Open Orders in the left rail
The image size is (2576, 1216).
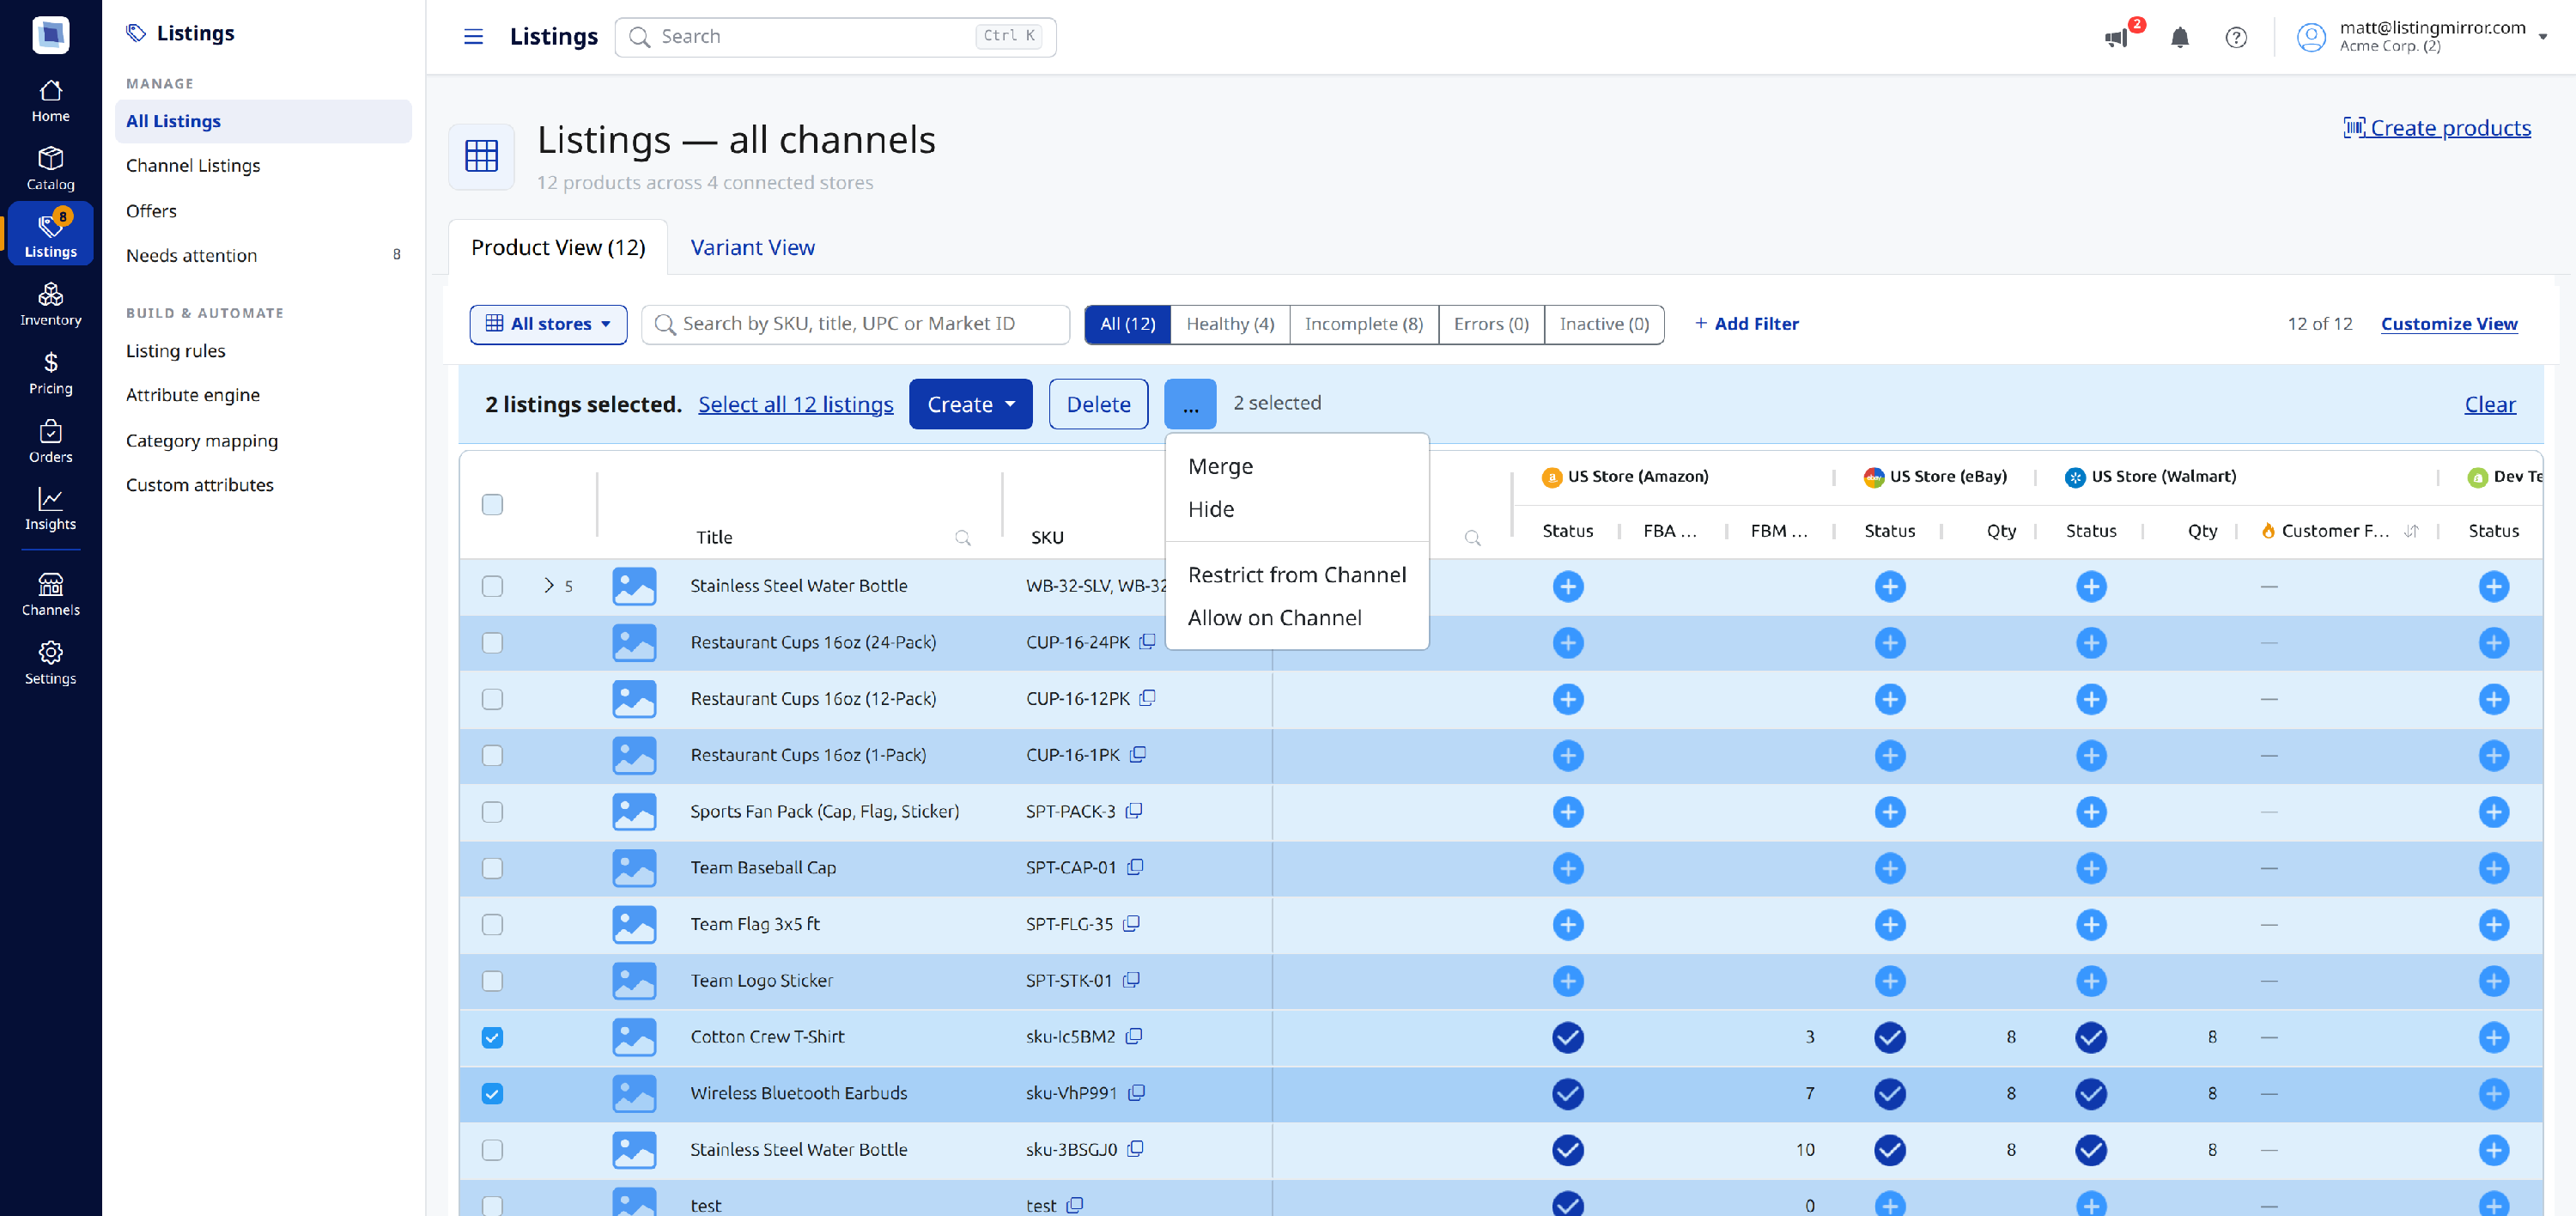(50, 441)
